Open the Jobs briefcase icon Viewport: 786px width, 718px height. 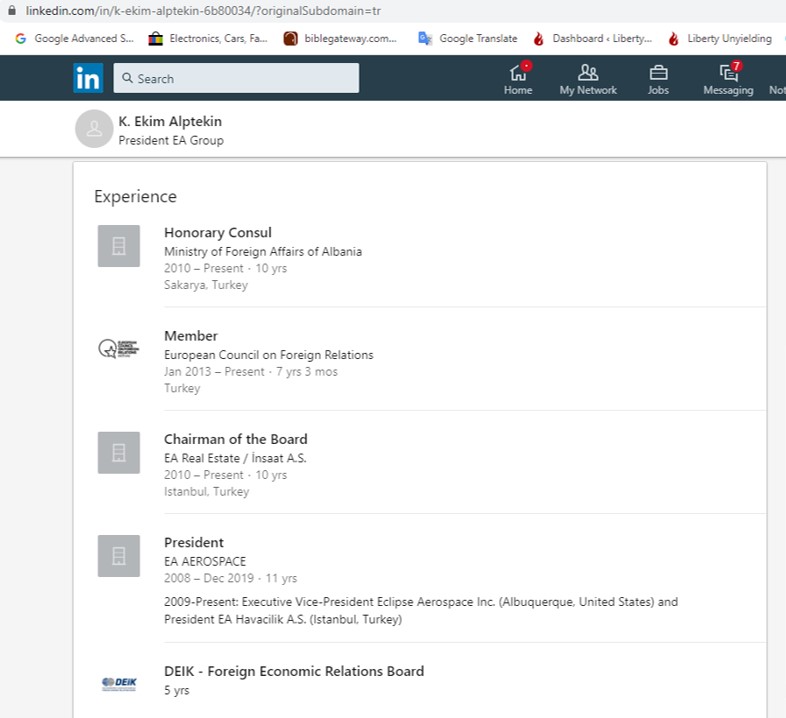click(658, 80)
